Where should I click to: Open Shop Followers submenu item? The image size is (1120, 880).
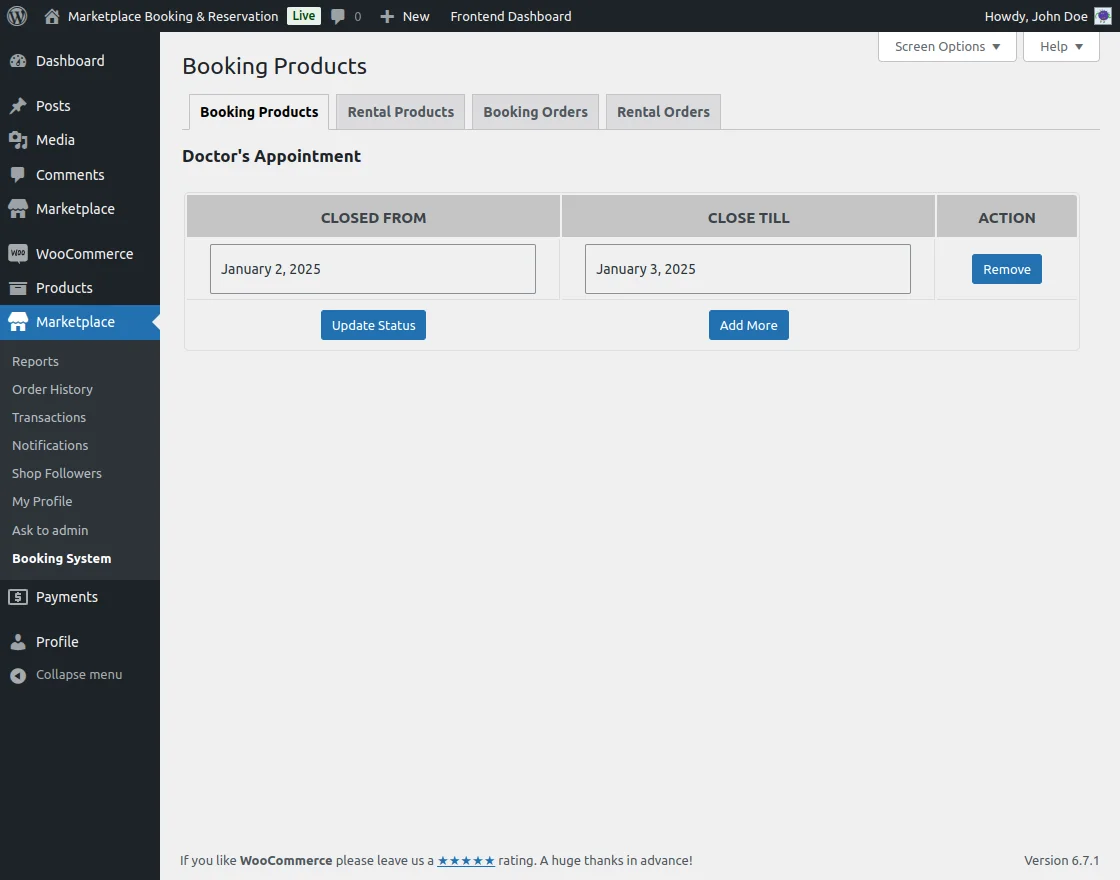coord(56,474)
